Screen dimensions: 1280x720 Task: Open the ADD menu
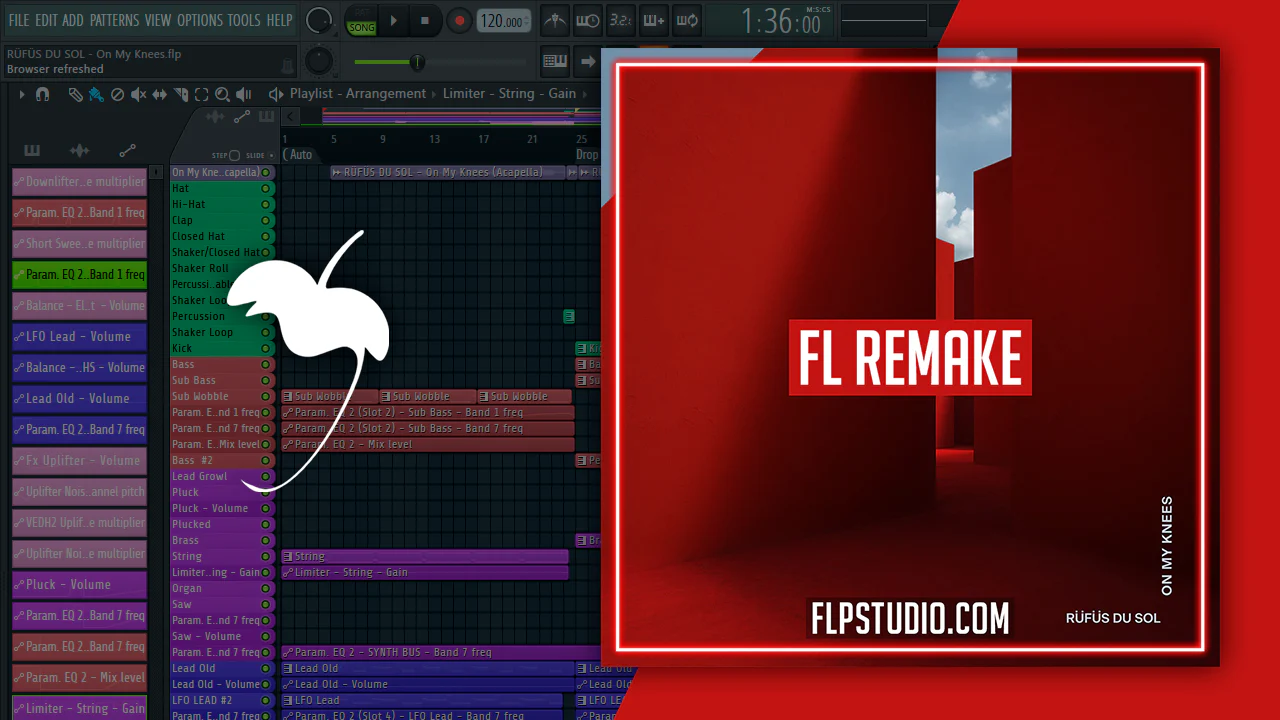point(73,20)
